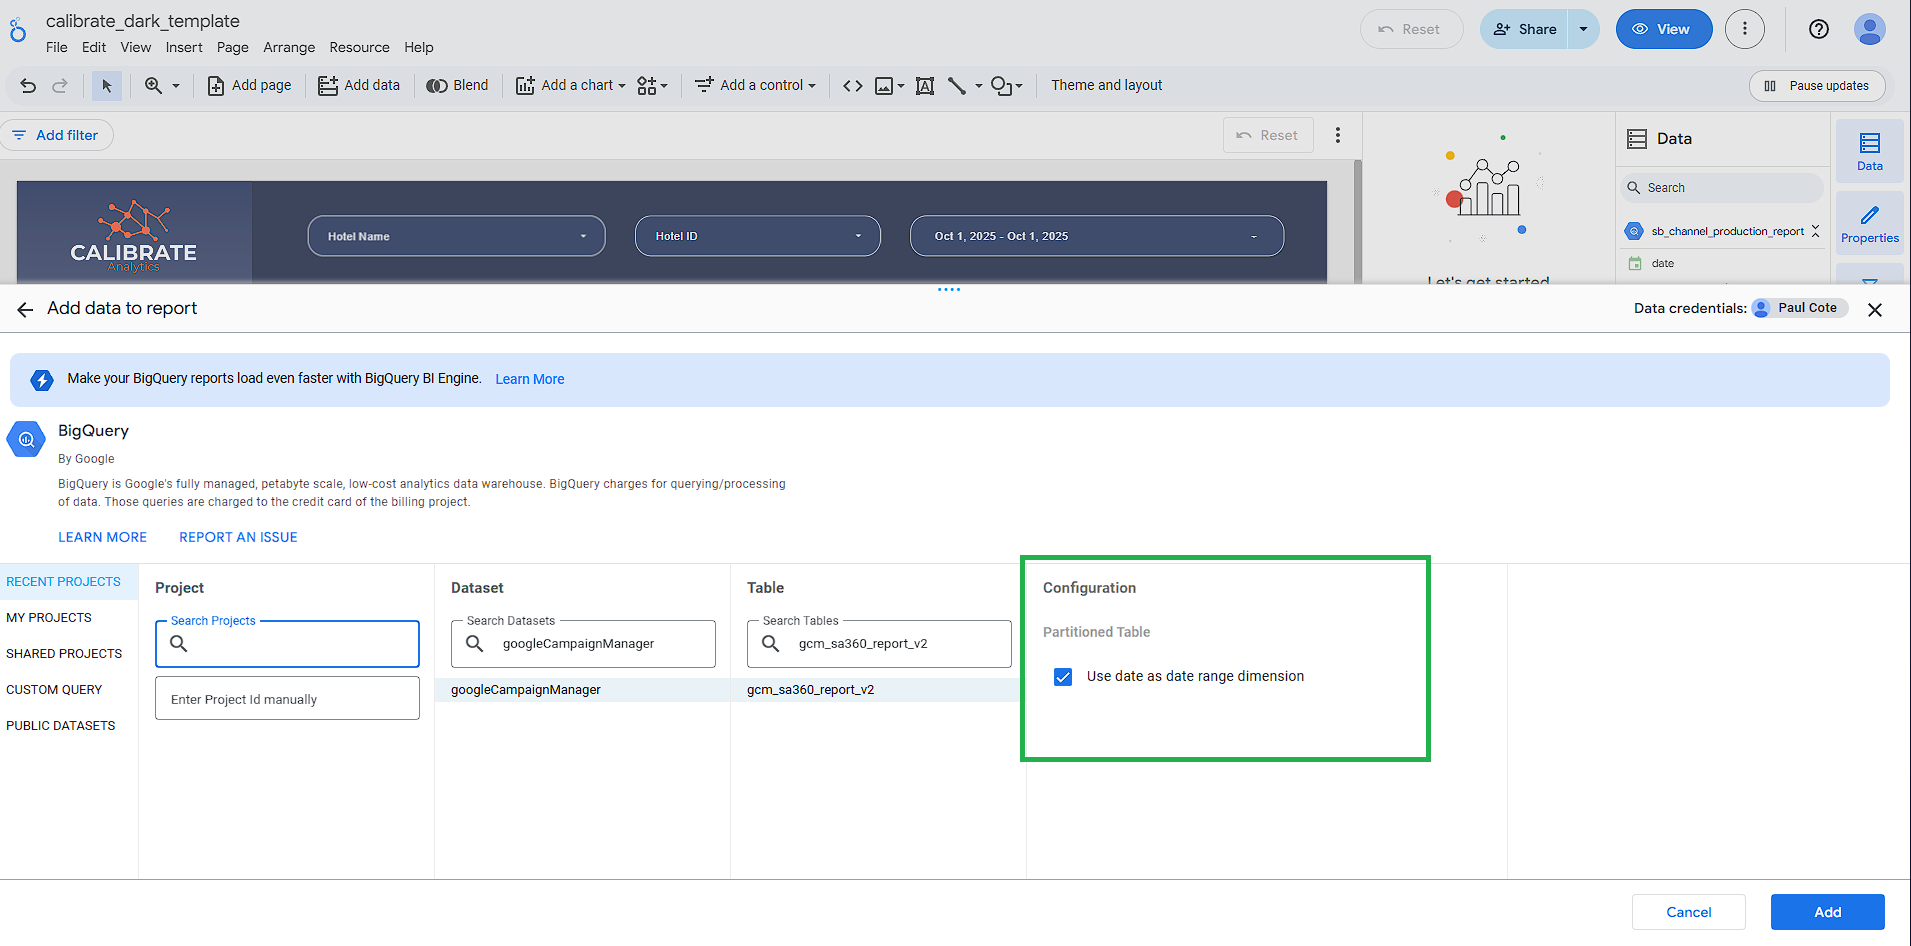
Task: Open the Edit menu
Action: click(94, 47)
